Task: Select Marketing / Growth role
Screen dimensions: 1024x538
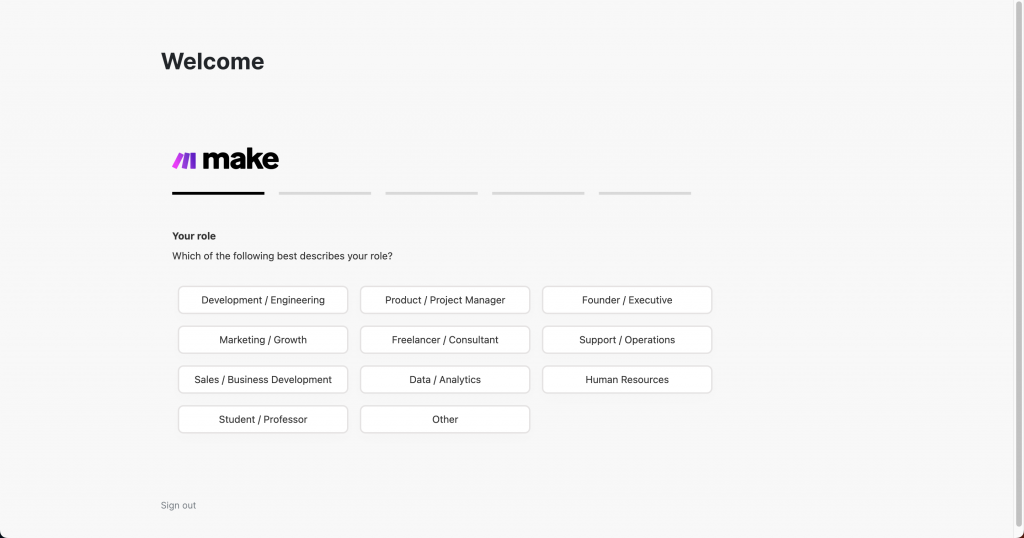Action: click(x=263, y=340)
